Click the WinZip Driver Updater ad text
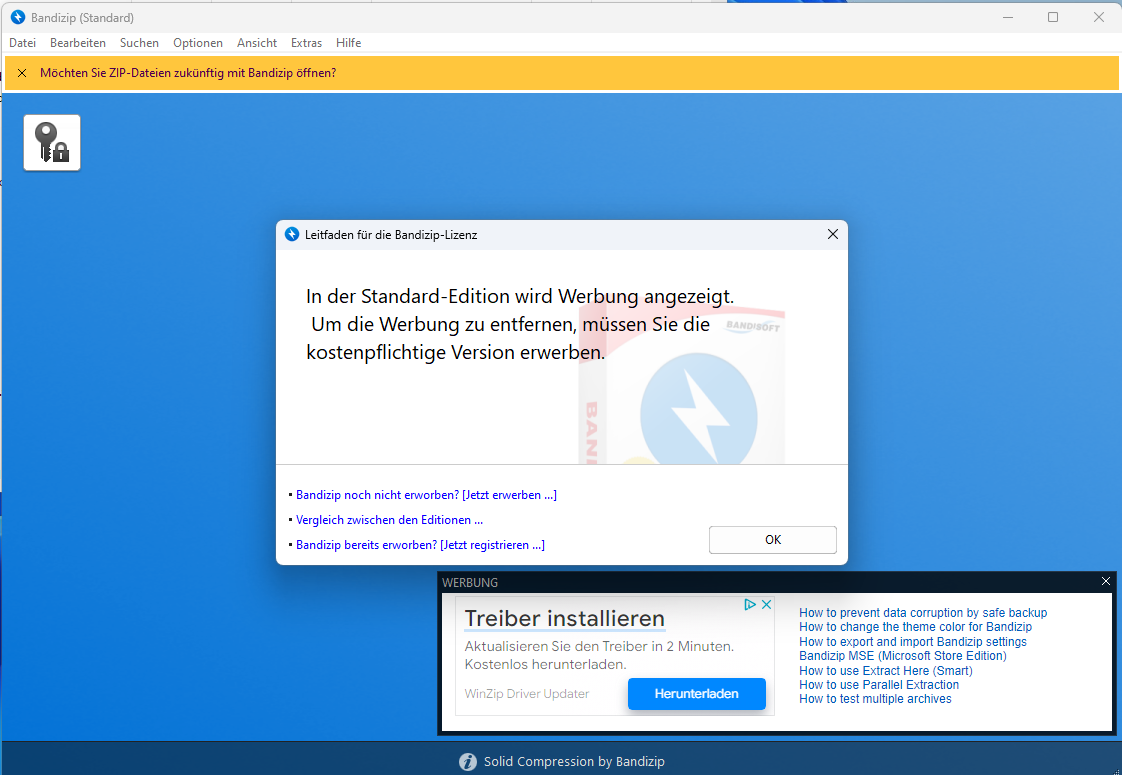Screen dimensions: 1122x775 coord(527,693)
